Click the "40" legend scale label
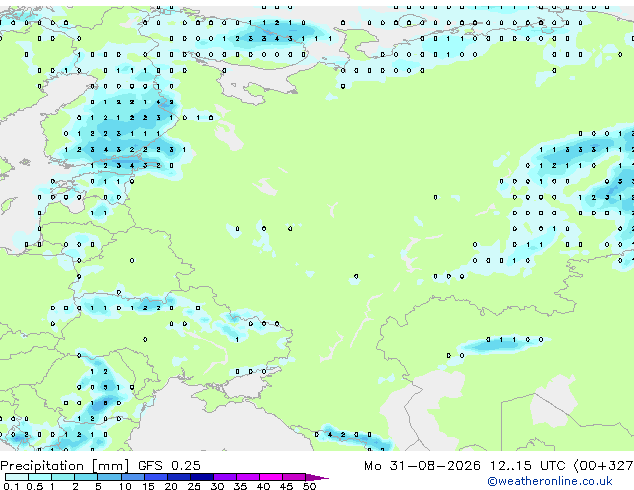Image resolution: width=634 pixels, height=490 pixels. 263,486
